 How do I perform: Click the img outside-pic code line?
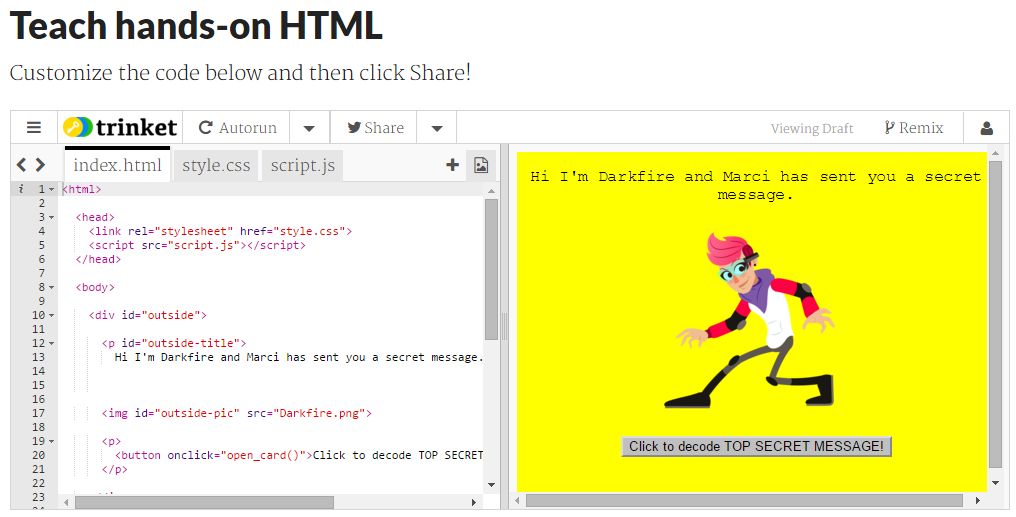[x=237, y=413]
